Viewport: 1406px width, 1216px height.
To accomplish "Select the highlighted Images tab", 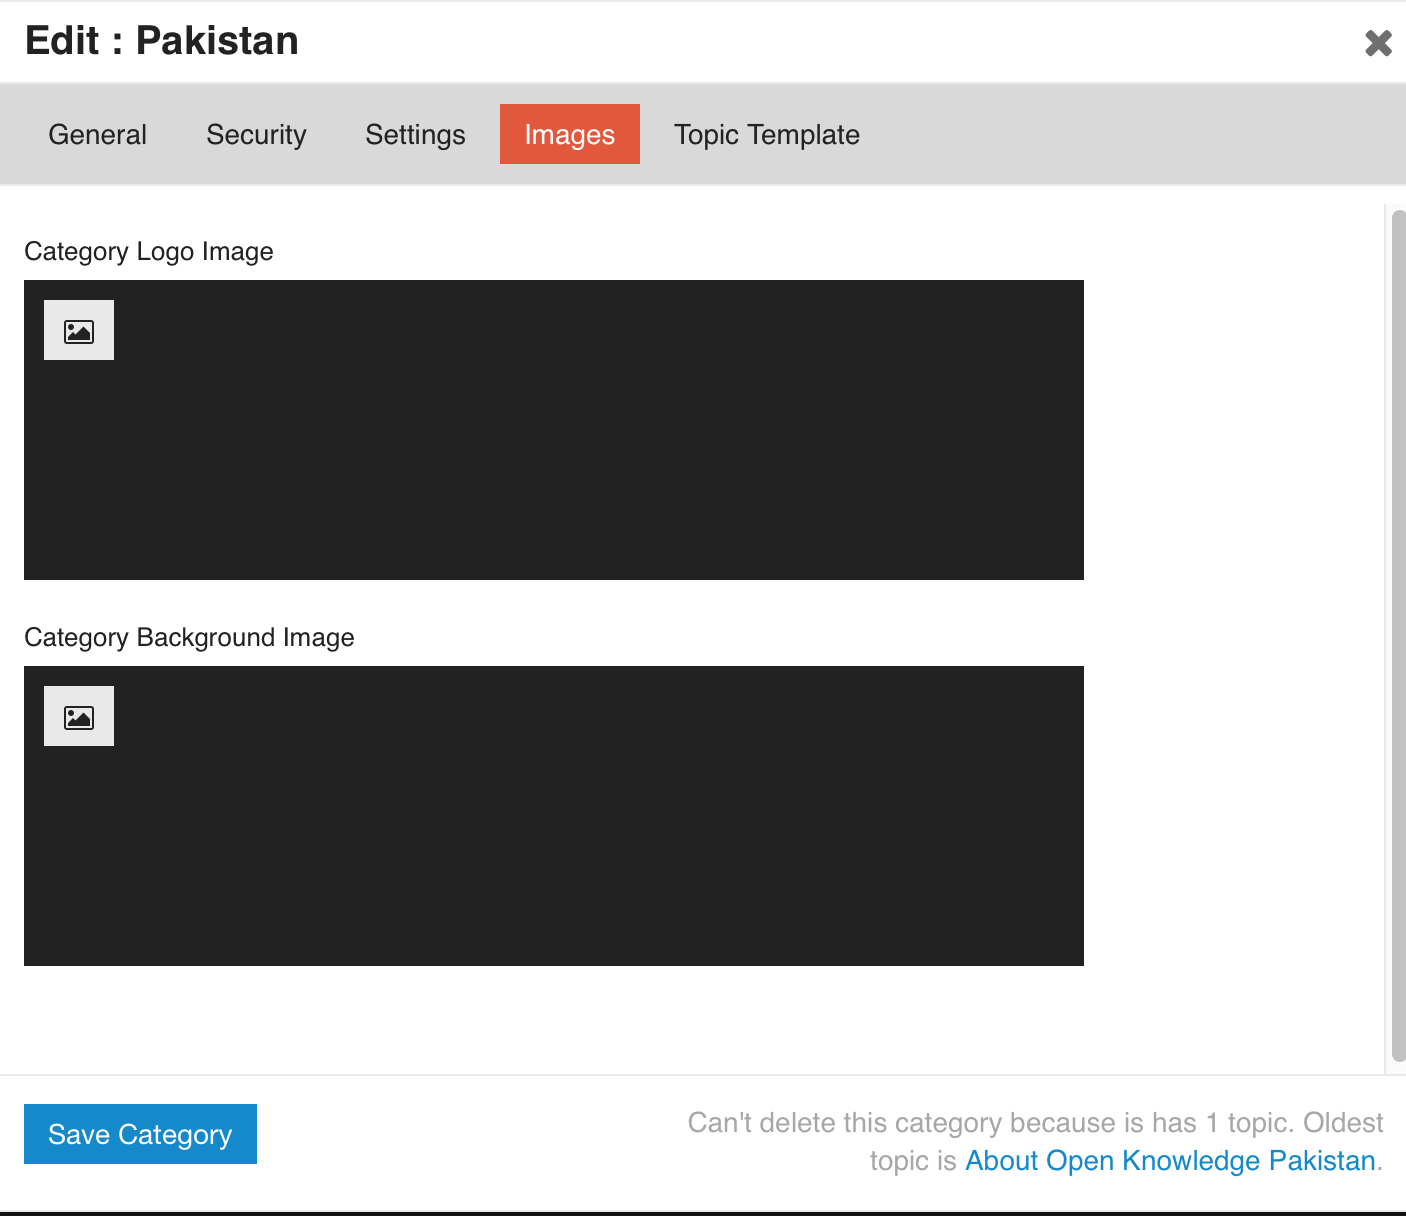I will tap(569, 134).
